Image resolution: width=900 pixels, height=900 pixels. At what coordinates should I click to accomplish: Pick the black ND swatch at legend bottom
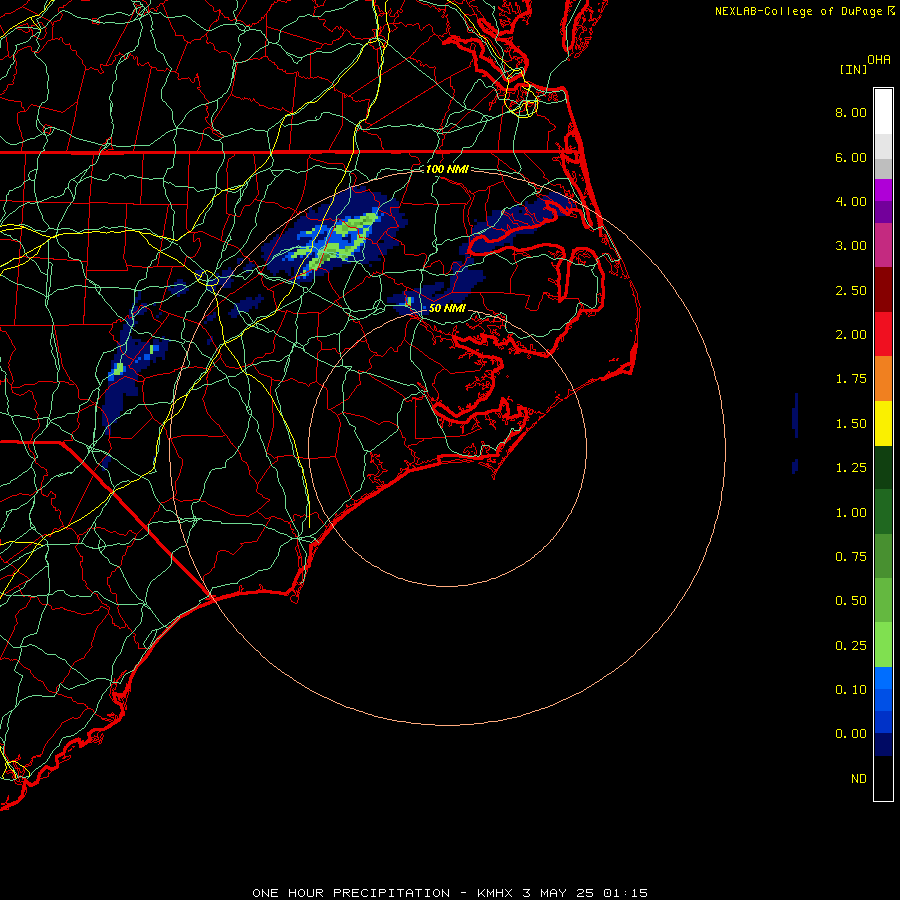[x=883, y=778]
